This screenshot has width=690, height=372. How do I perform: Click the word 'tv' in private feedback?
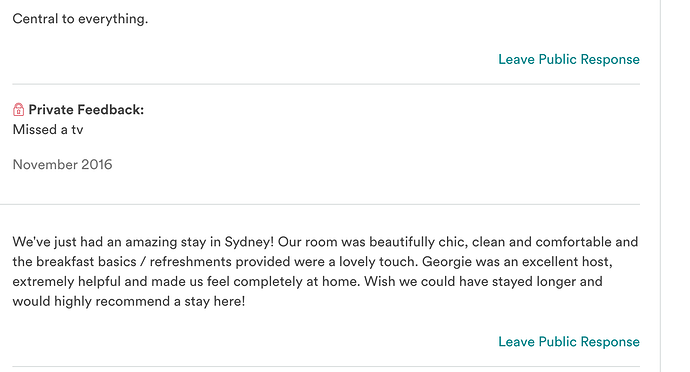[77, 129]
